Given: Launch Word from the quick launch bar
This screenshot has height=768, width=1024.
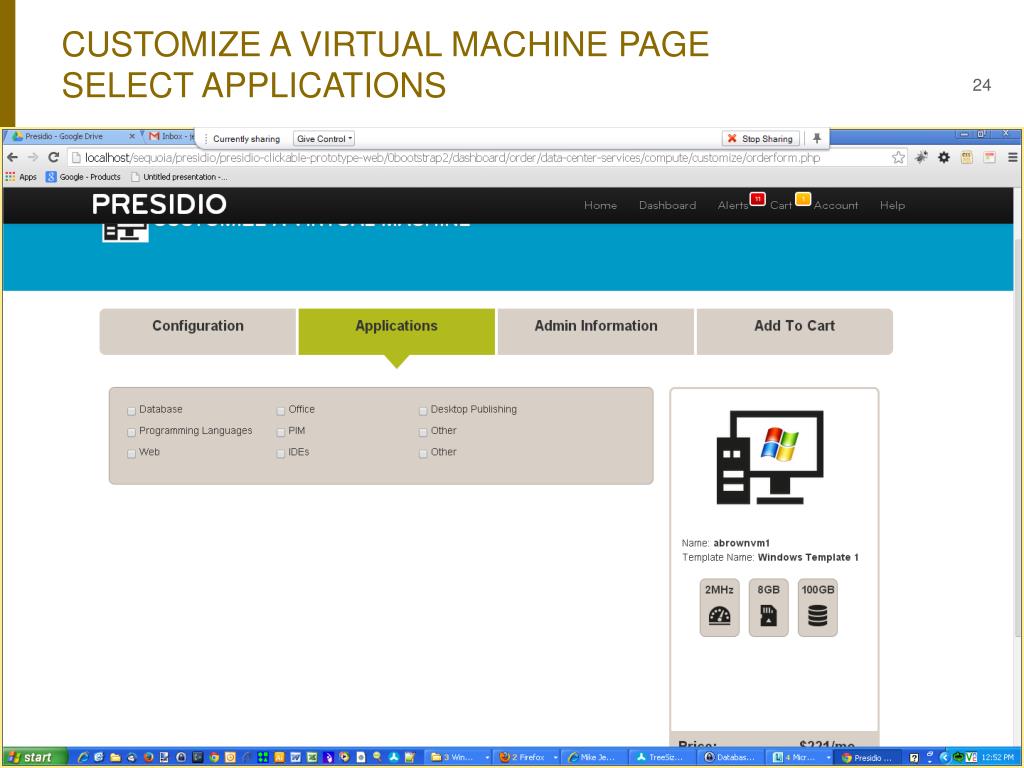Looking at the screenshot, I should [x=296, y=758].
